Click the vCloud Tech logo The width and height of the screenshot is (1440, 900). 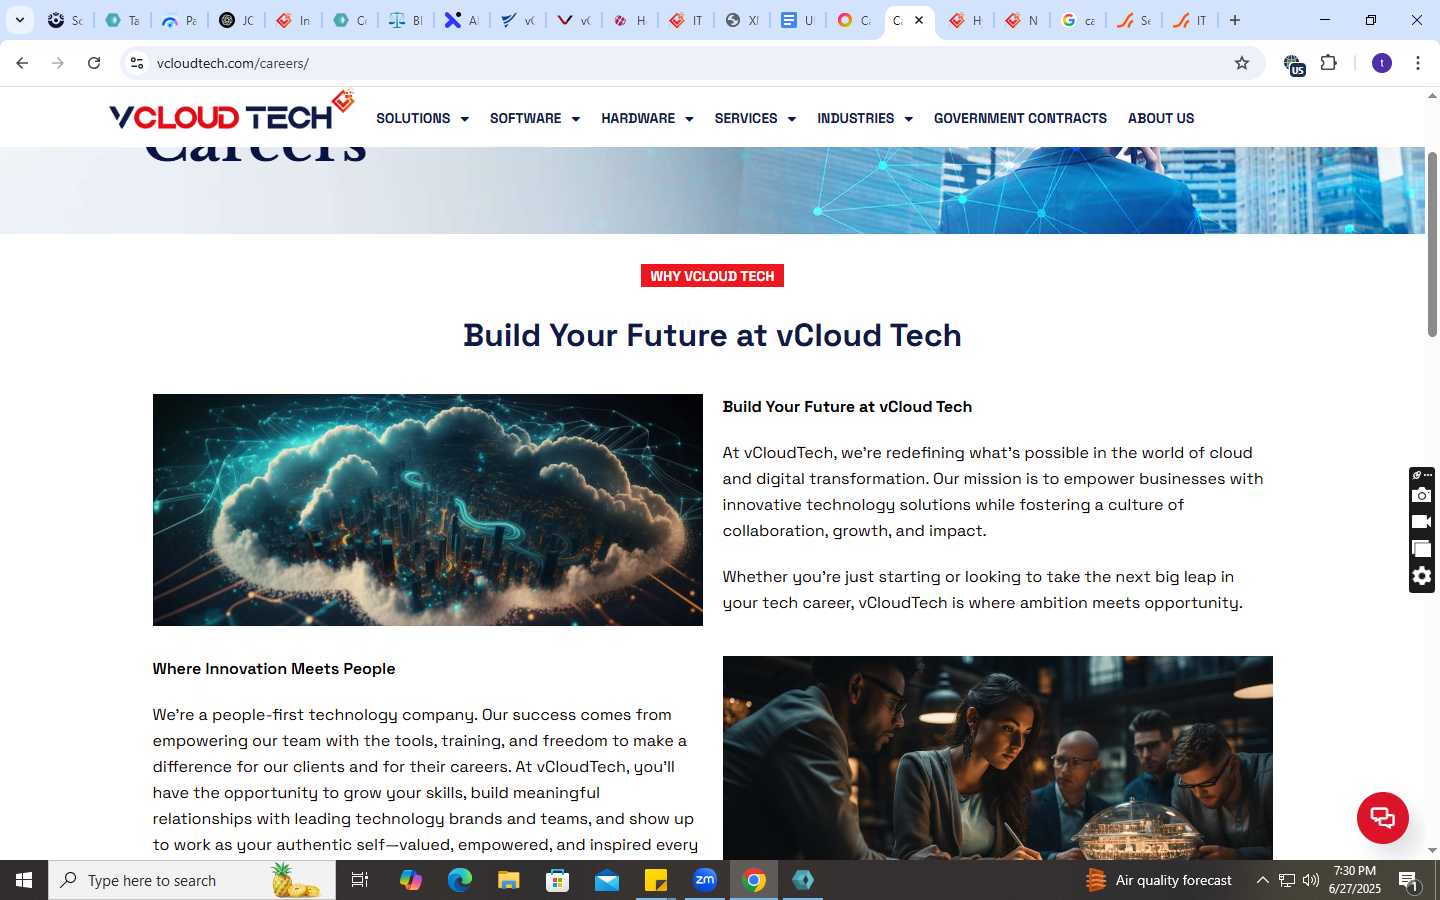231,112
